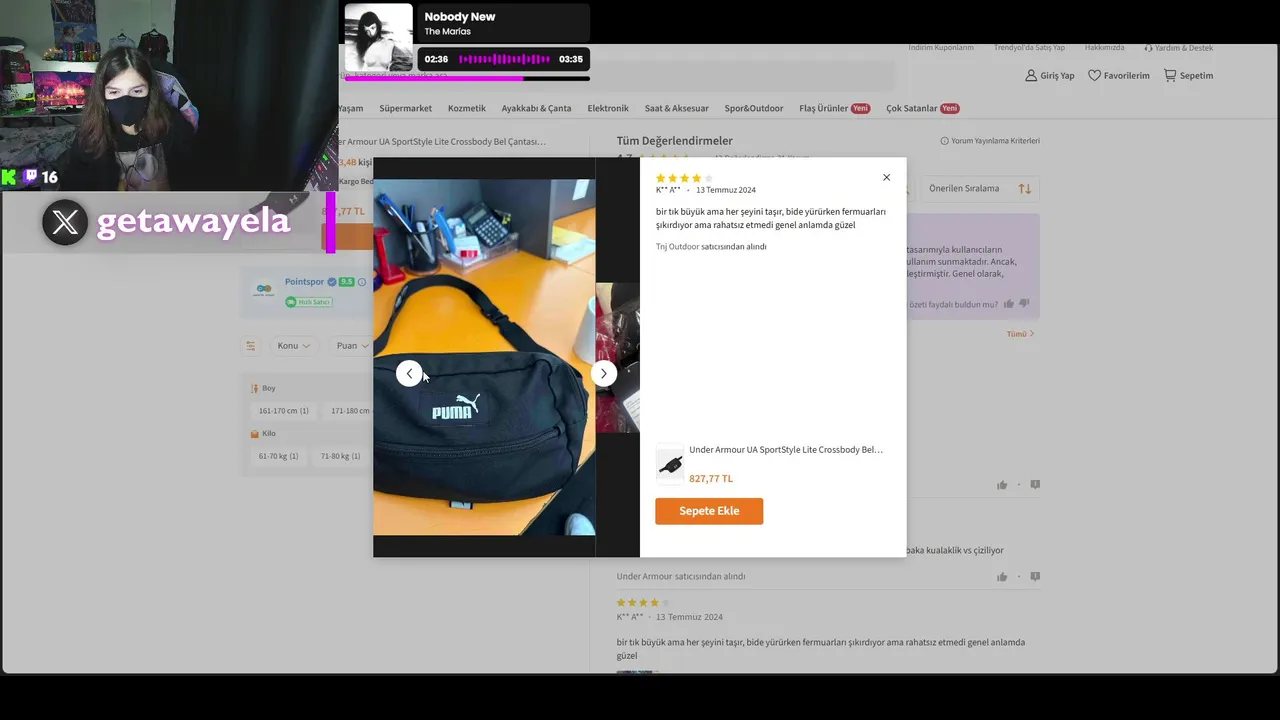Open İndirim Kuponlarım link
The image size is (1280, 720).
941,48
